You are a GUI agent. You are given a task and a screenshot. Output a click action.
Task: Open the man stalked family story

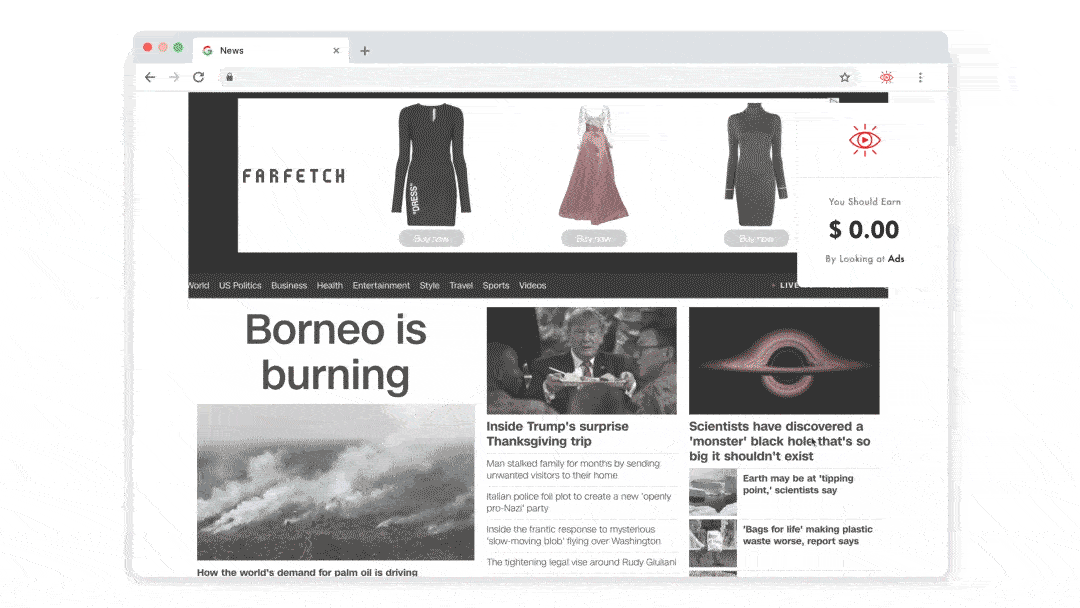(573, 470)
